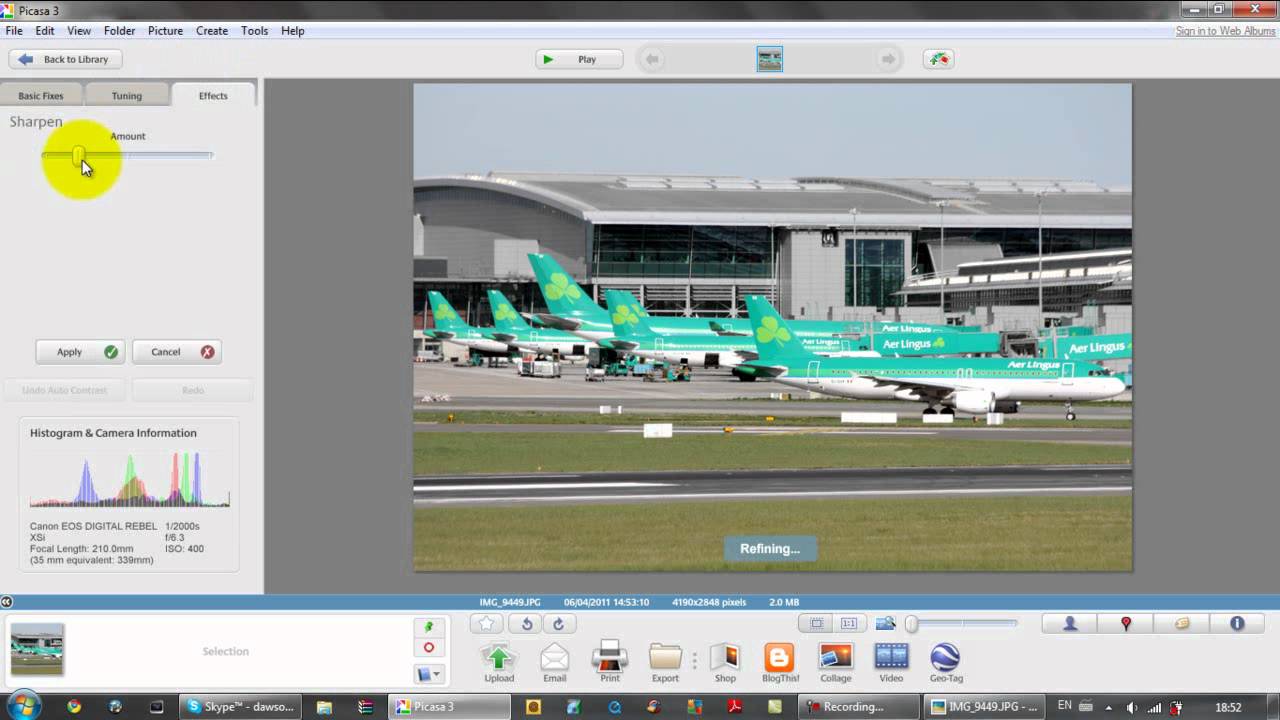1280x720 pixels.
Task: Cancel the Sharpen effect
Action: click(x=177, y=352)
